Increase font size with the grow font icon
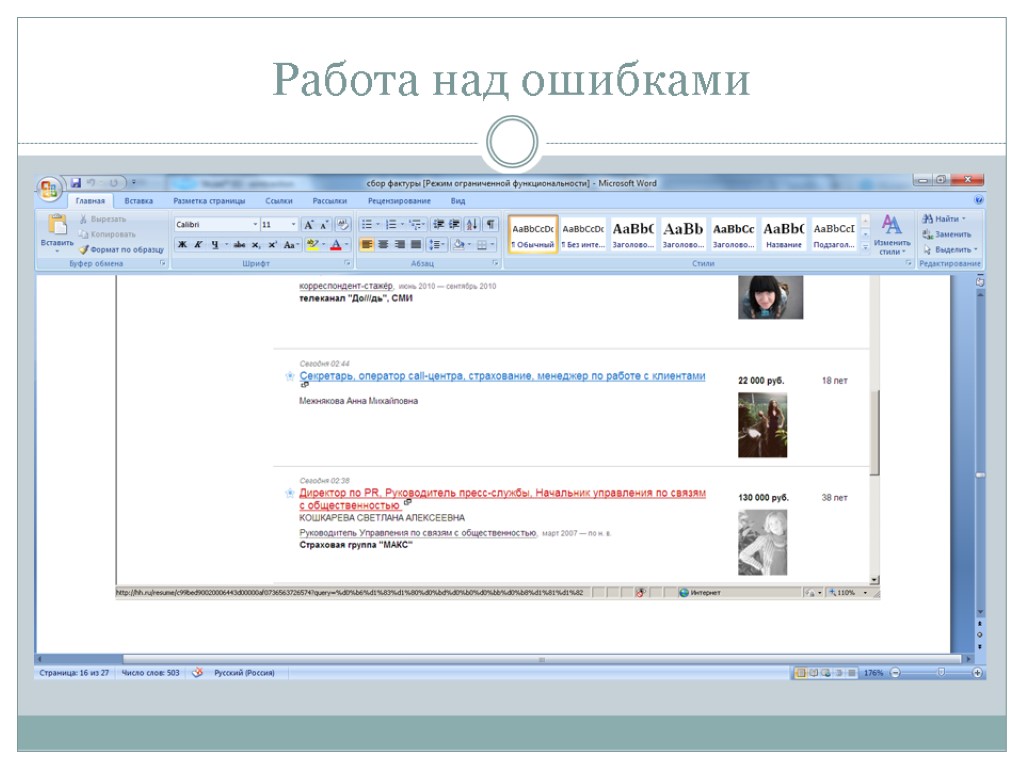The width and height of the screenshot is (1024, 768). [309, 225]
